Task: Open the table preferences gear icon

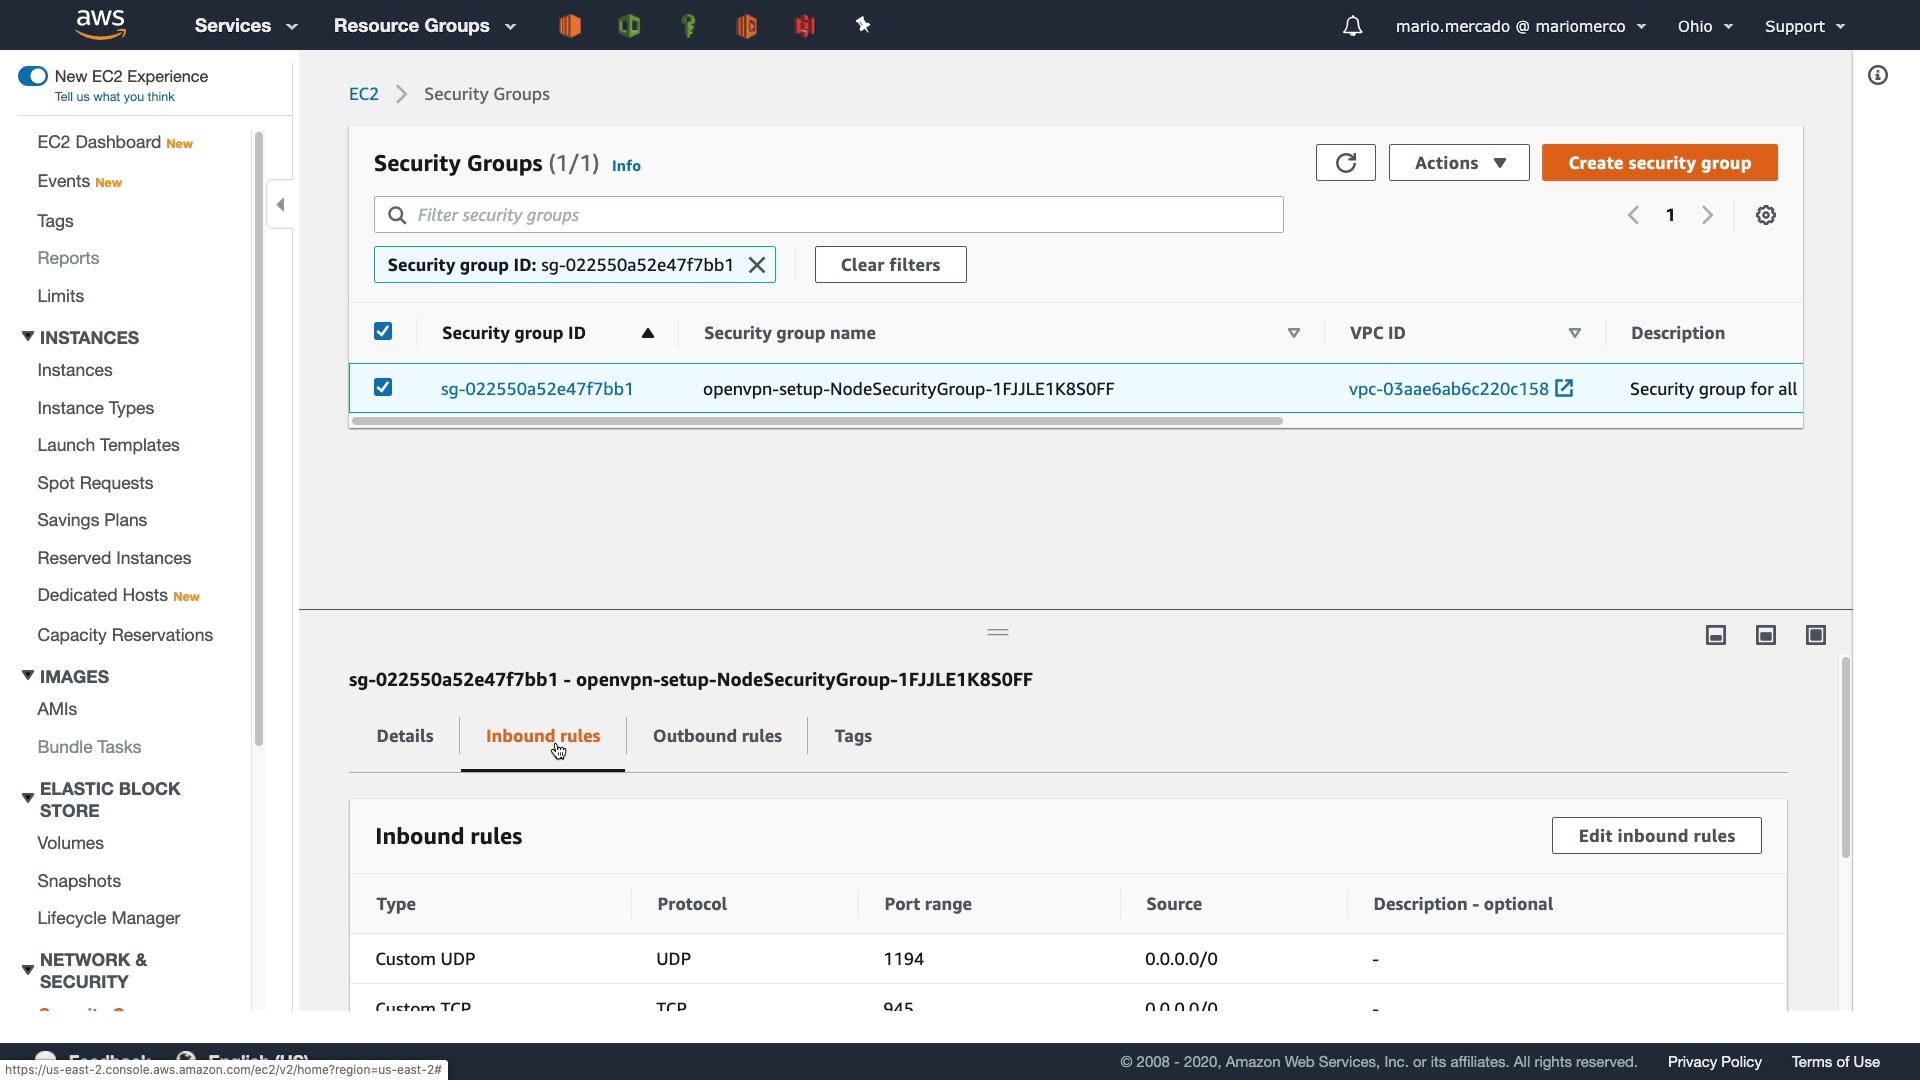Action: pyautogui.click(x=1765, y=215)
